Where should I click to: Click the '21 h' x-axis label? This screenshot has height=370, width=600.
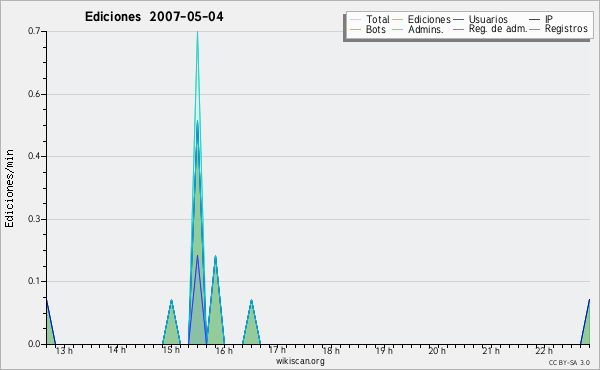491,350
